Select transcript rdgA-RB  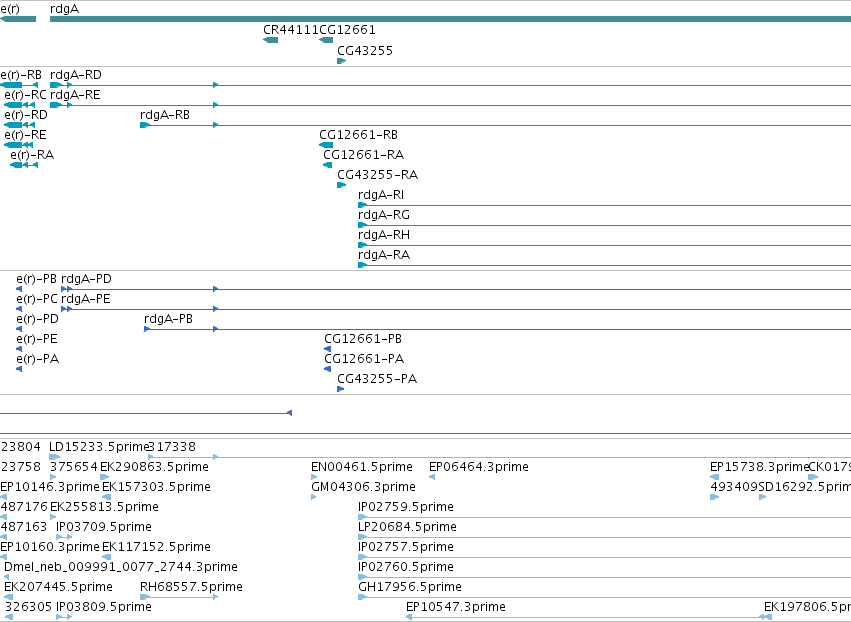(164, 115)
